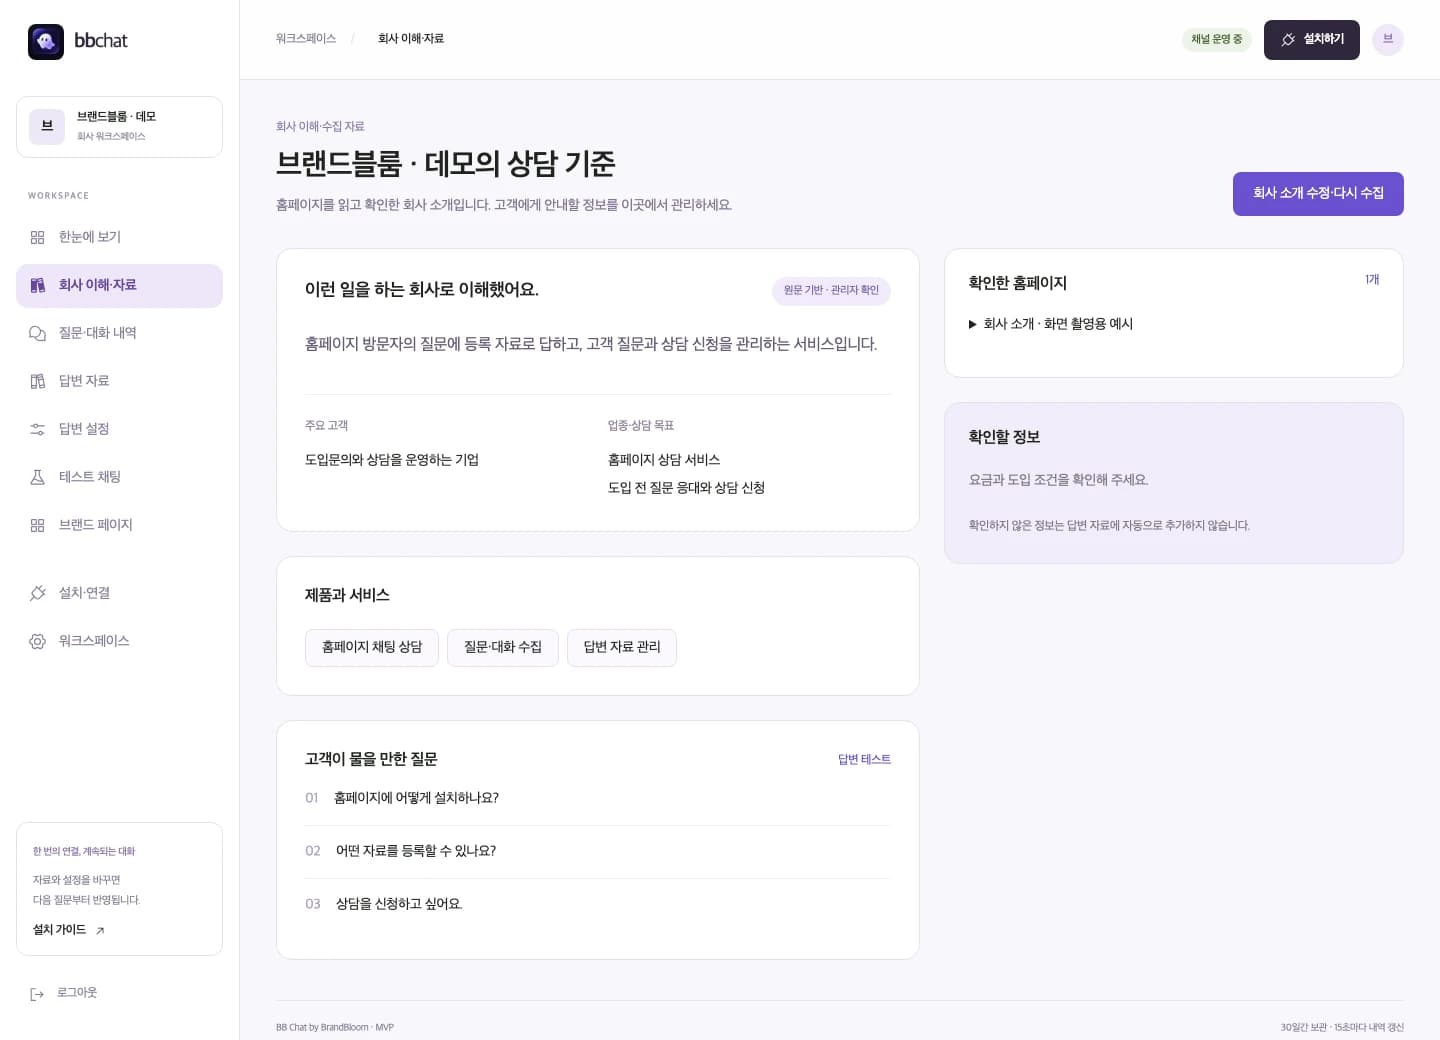Viewport: 1440px width, 1040px height.
Task: Click the 설치·연결 plug icon
Action: [x=37, y=593]
